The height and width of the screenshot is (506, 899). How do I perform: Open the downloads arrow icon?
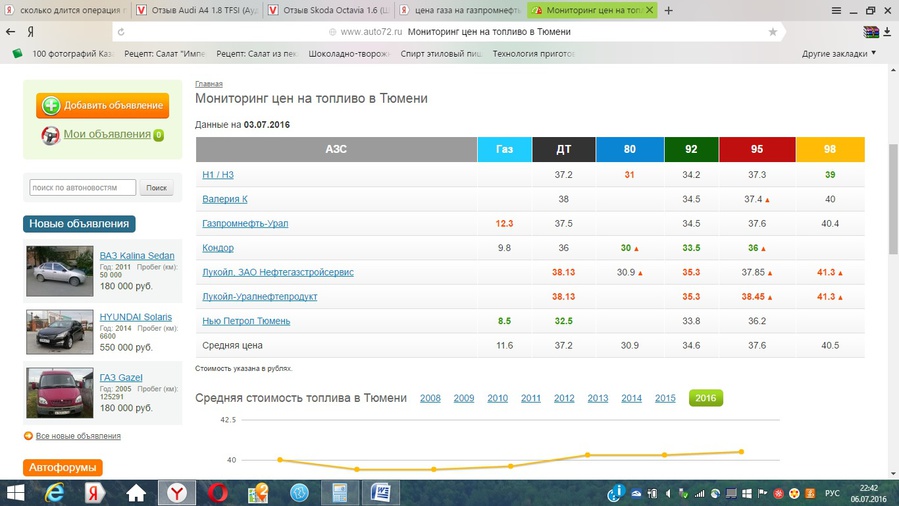pos(887,32)
